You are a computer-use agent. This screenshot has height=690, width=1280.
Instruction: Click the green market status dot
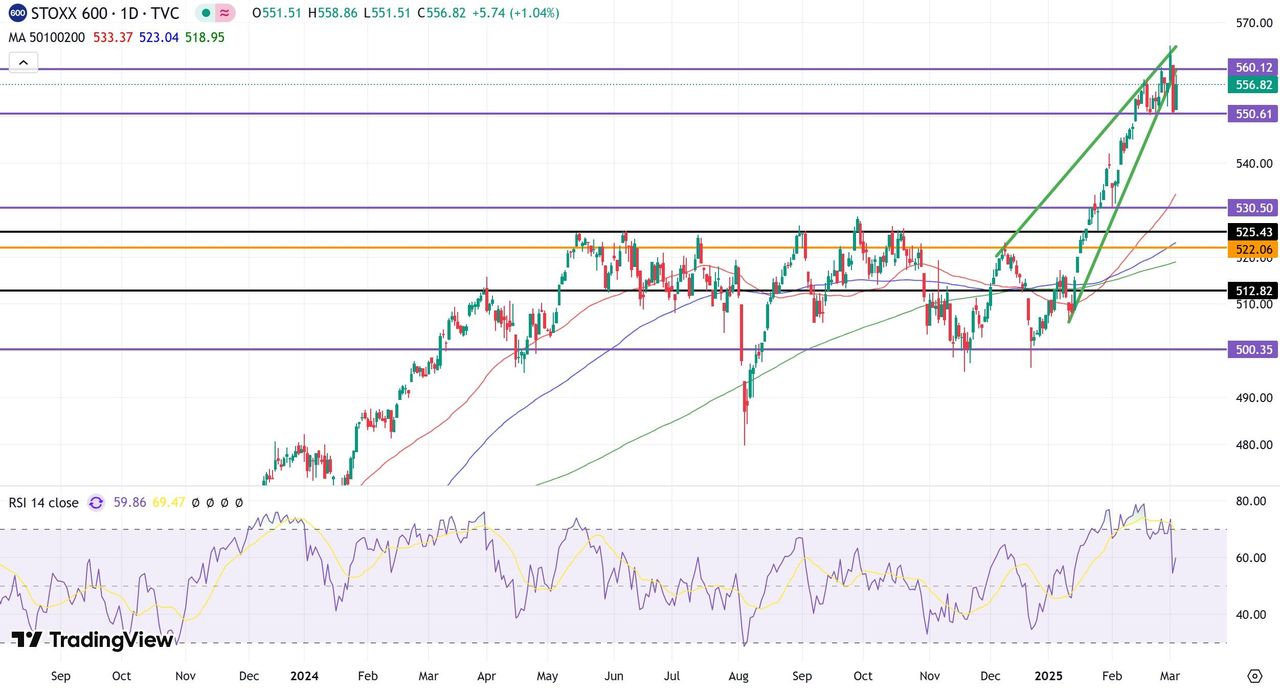coord(204,13)
